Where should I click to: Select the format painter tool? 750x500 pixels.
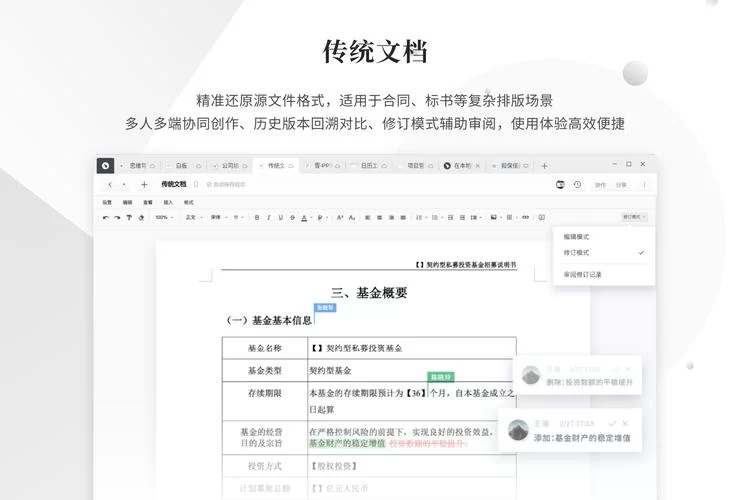[129, 218]
